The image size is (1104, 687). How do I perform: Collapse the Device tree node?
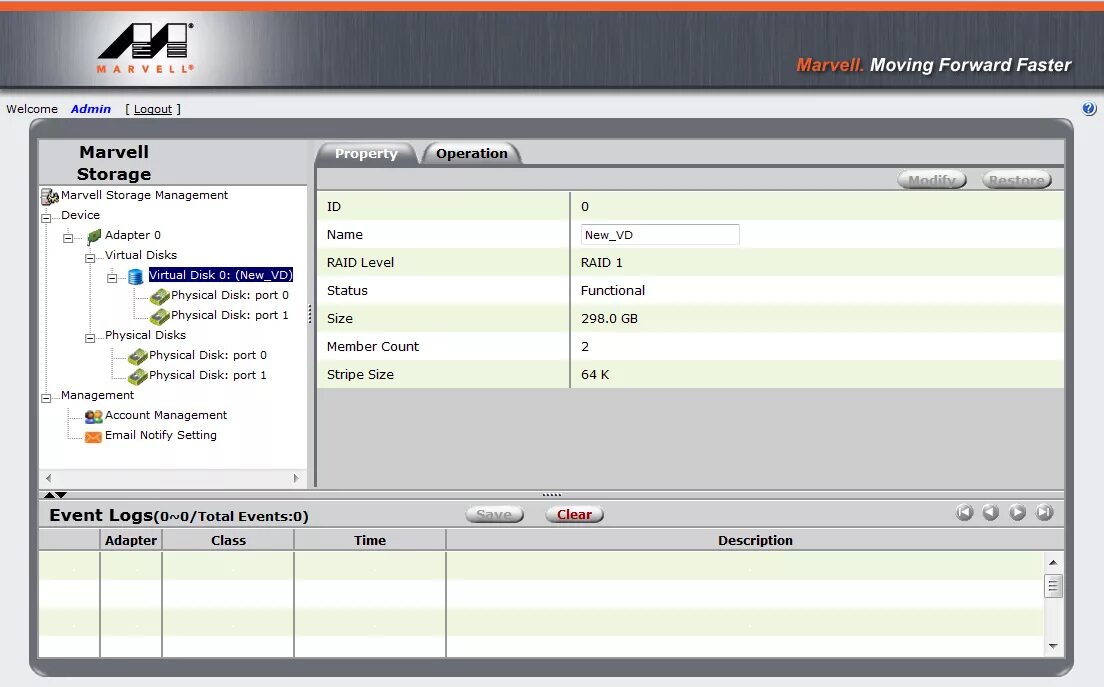click(46, 218)
